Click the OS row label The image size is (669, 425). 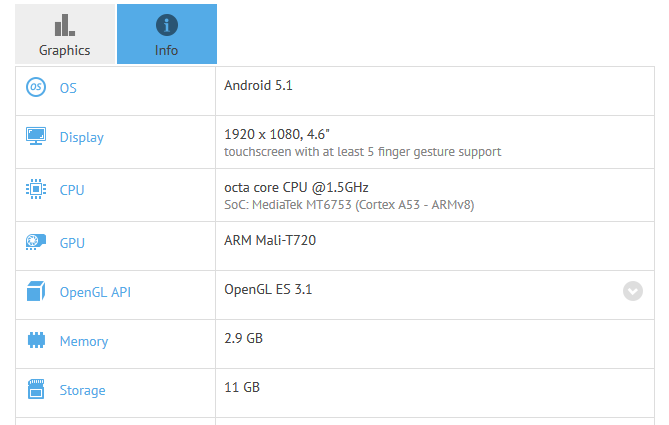[x=68, y=88]
